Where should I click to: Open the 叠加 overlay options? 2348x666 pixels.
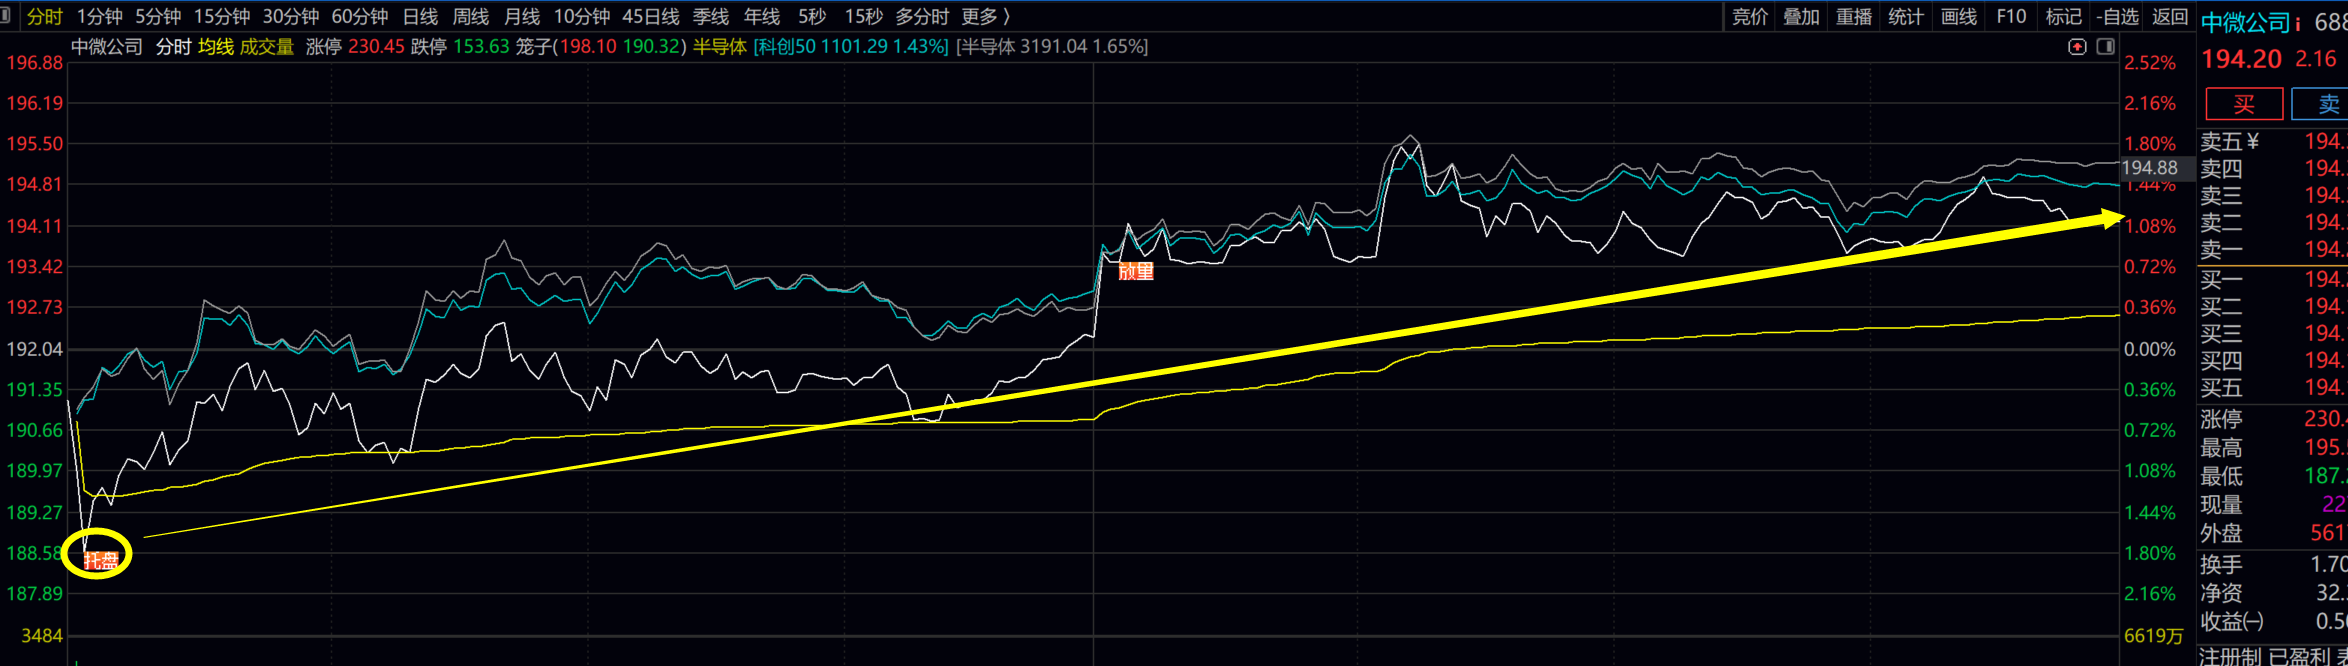pyautogui.click(x=1801, y=17)
